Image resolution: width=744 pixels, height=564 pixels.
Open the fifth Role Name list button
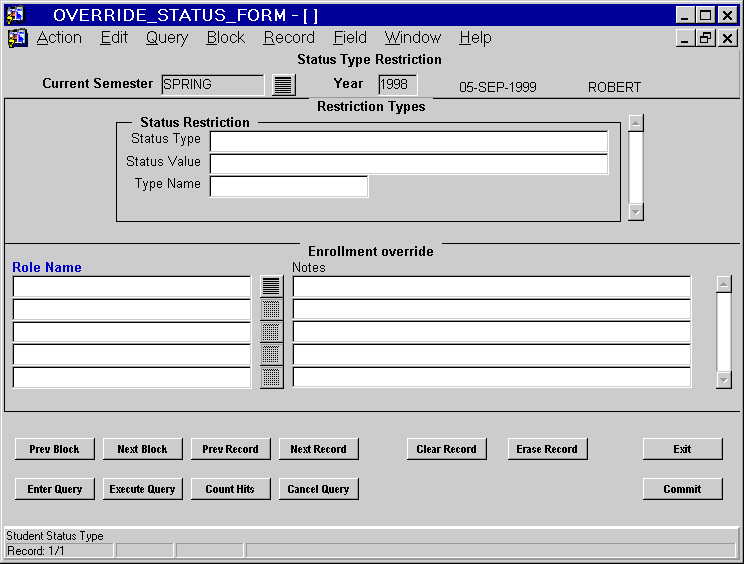271,377
